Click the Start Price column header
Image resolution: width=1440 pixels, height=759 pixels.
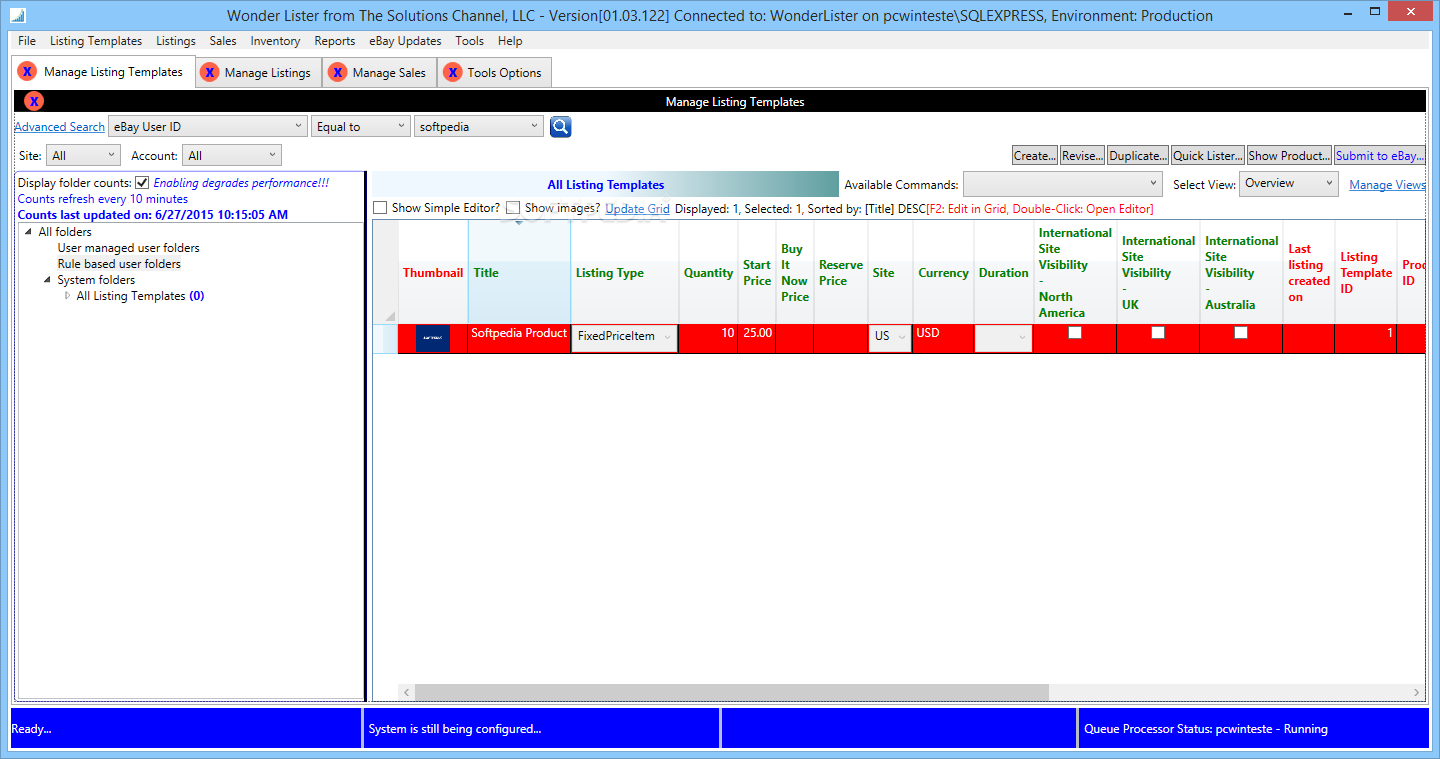pyautogui.click(x=757, y=272)
